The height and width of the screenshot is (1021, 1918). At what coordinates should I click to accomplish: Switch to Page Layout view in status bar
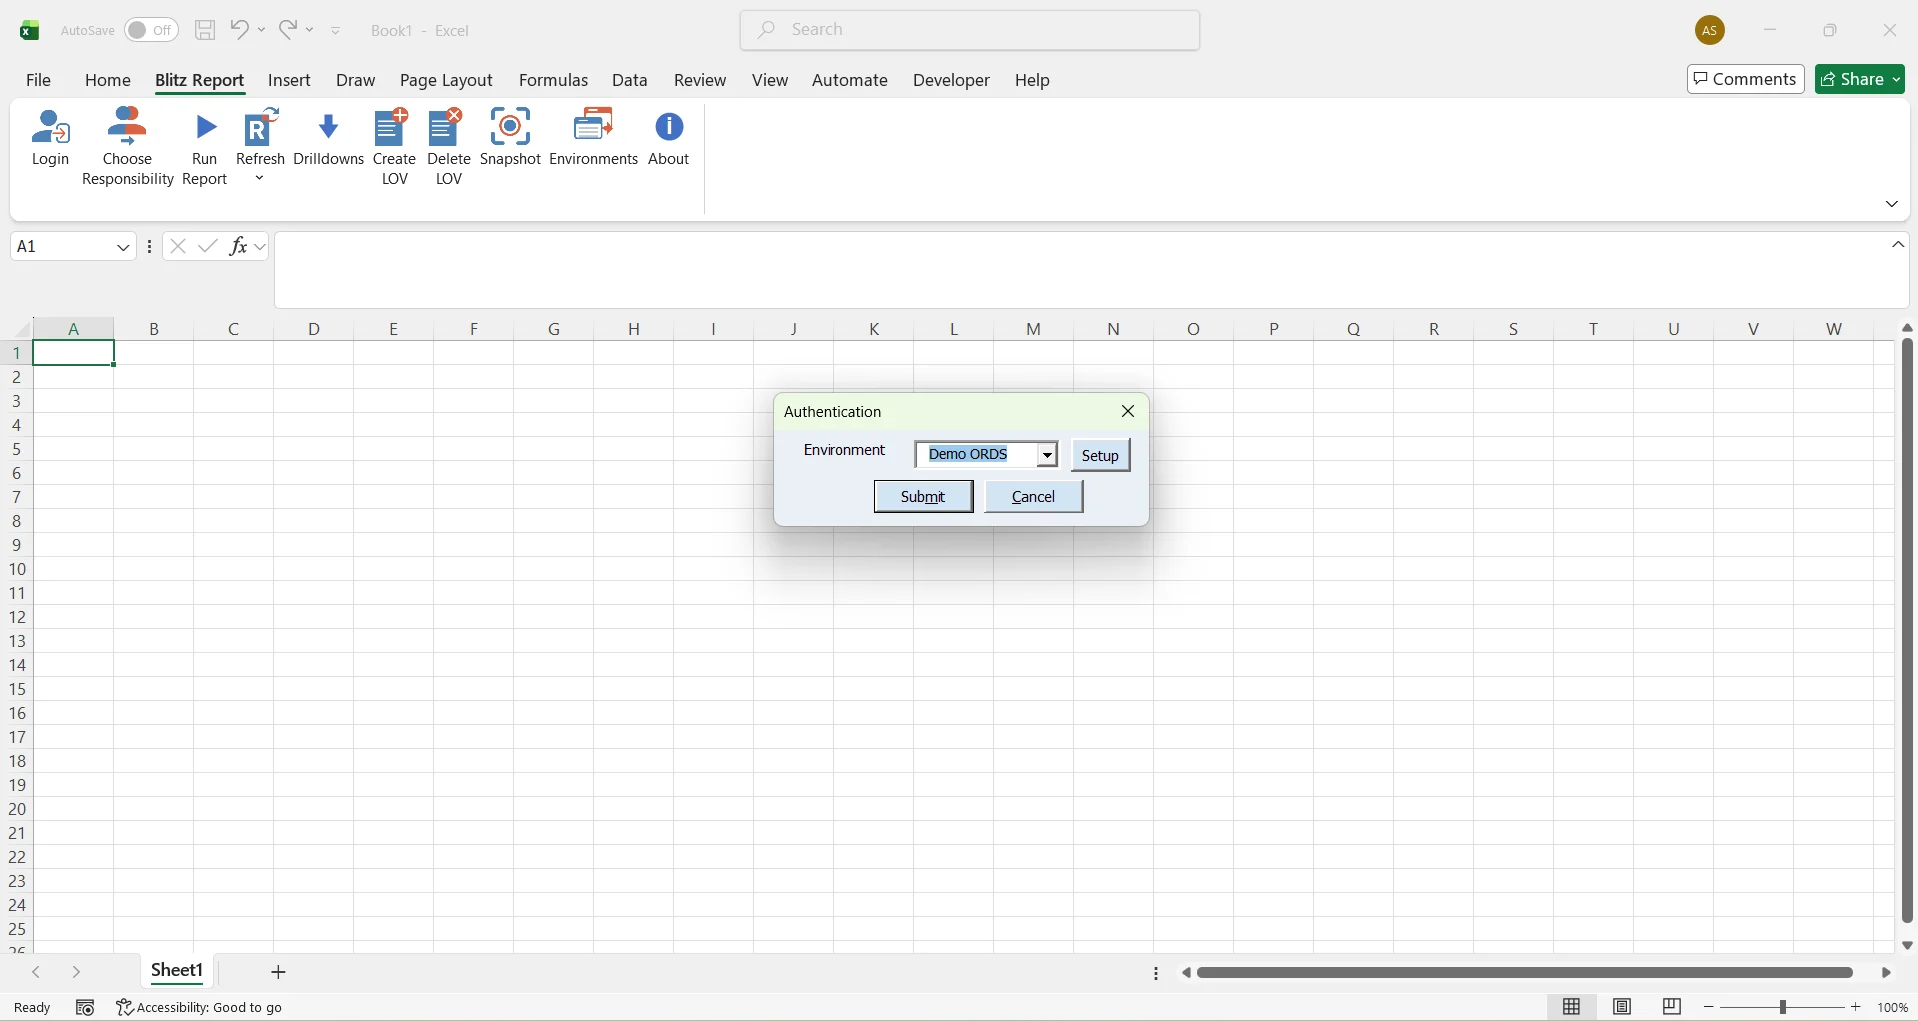(x=1623, y=1007)
